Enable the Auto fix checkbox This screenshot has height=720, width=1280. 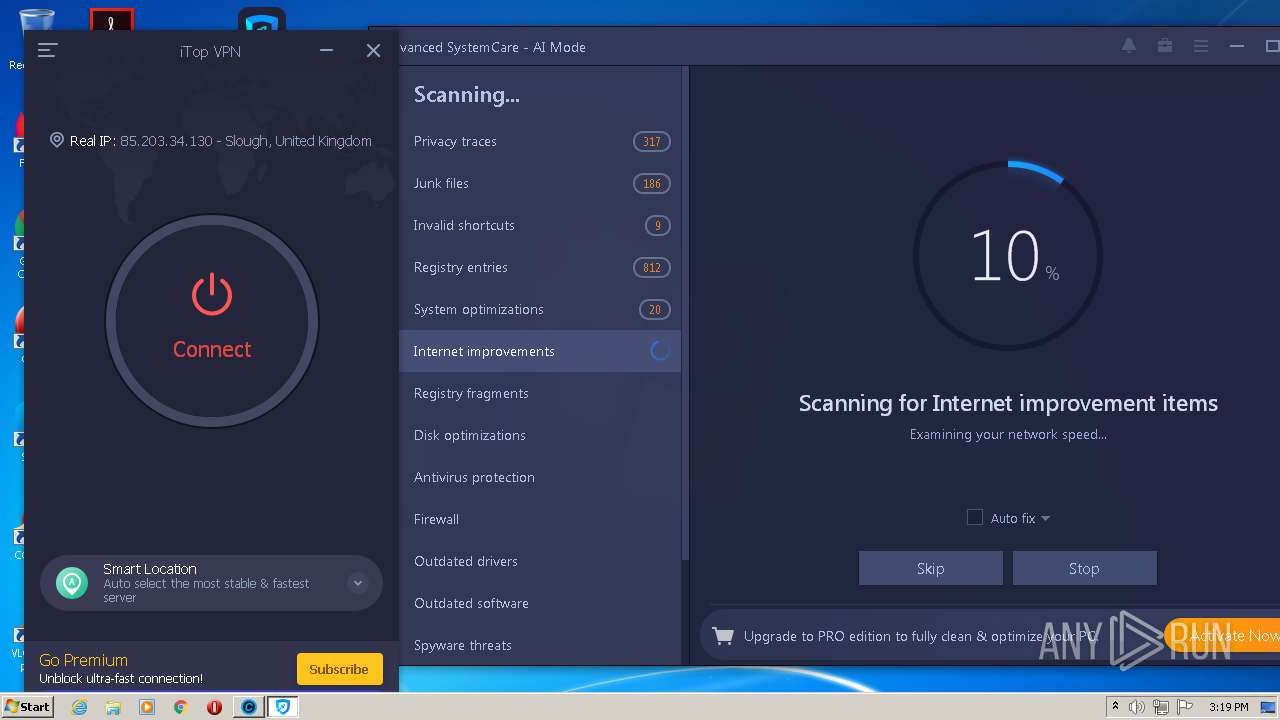point(975,517)
